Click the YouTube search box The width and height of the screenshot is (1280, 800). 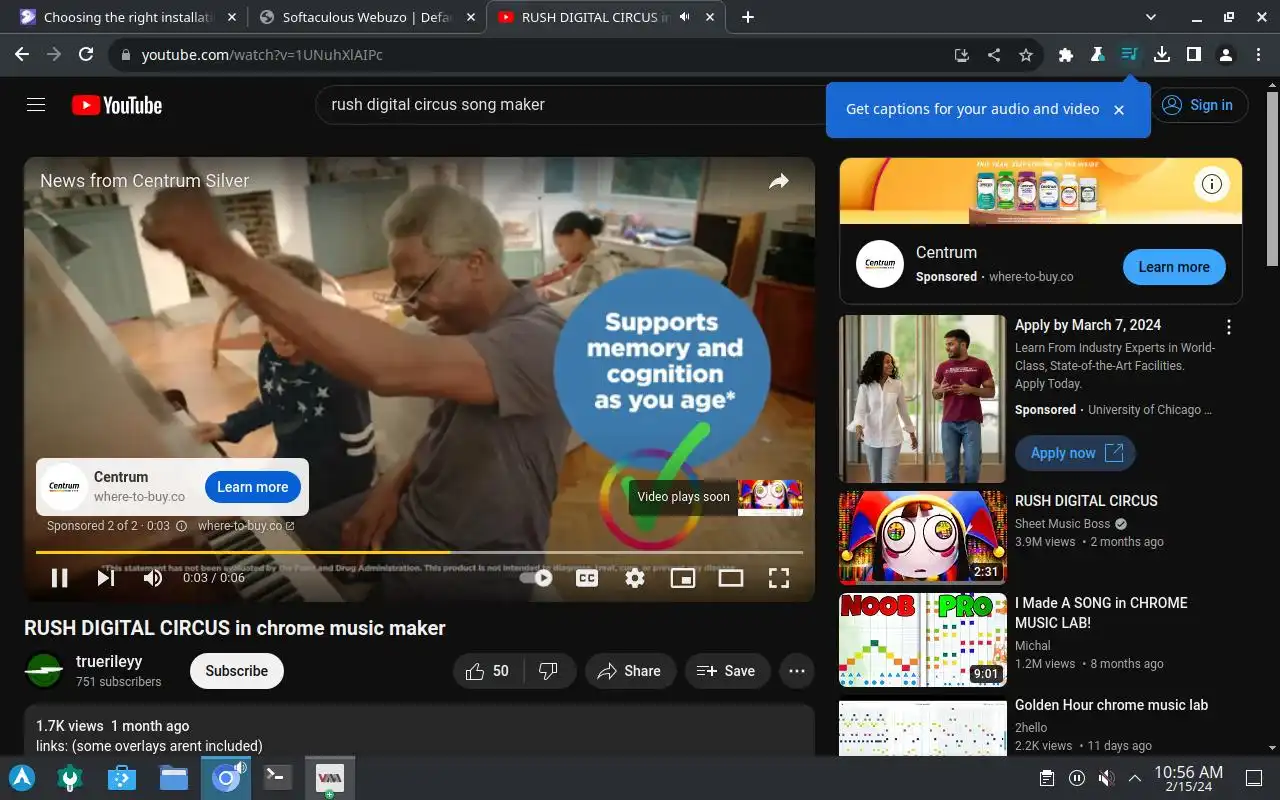click(570, 105)
